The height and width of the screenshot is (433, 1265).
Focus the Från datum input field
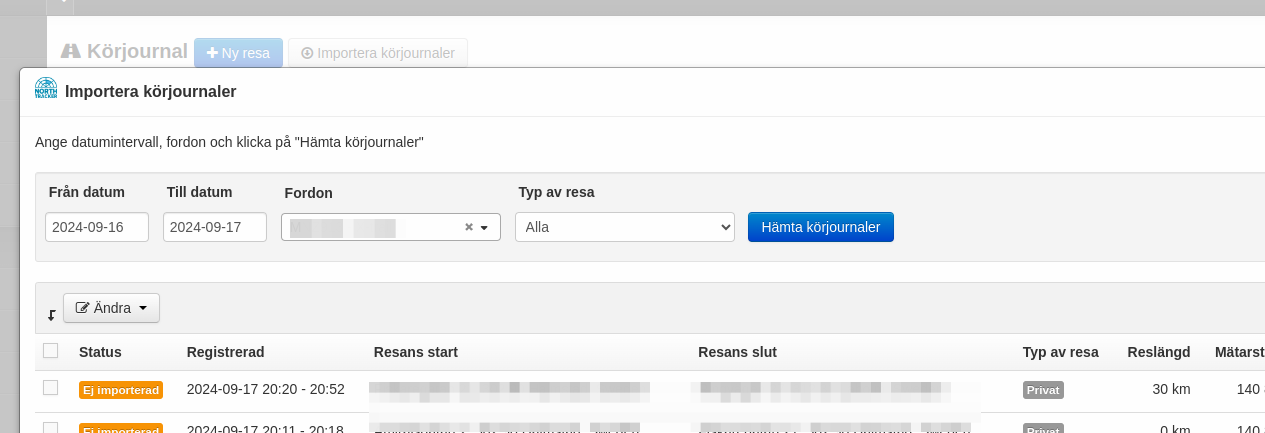click(96, 227)
